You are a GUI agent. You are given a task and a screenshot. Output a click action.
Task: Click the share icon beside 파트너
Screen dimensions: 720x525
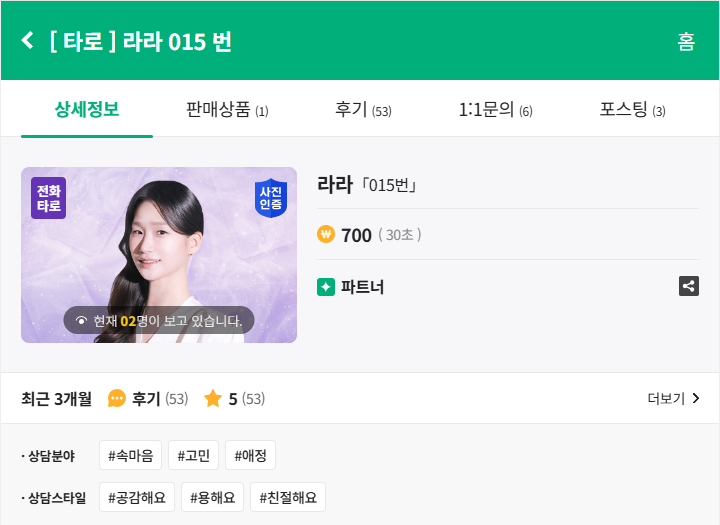[x=688, y=286]
